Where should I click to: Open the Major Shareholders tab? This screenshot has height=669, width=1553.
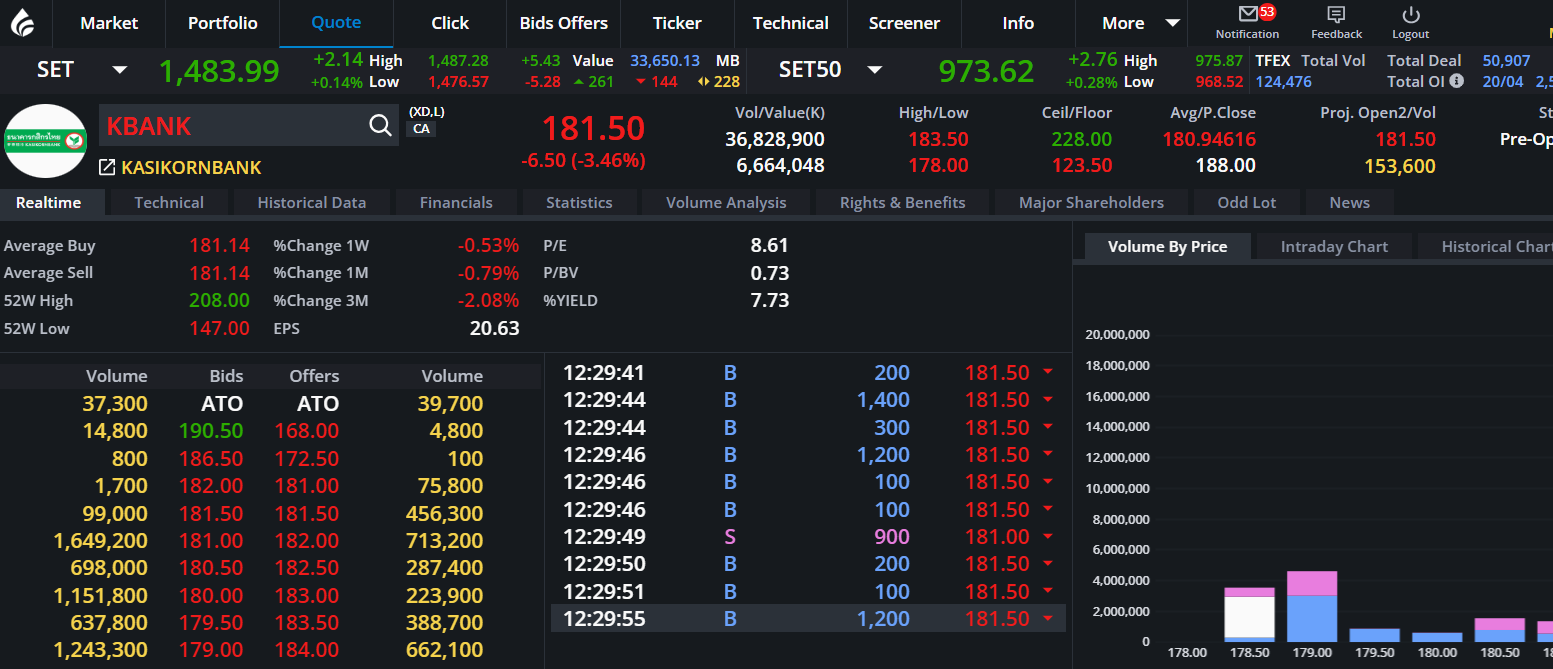click(x=1091, y=202)
